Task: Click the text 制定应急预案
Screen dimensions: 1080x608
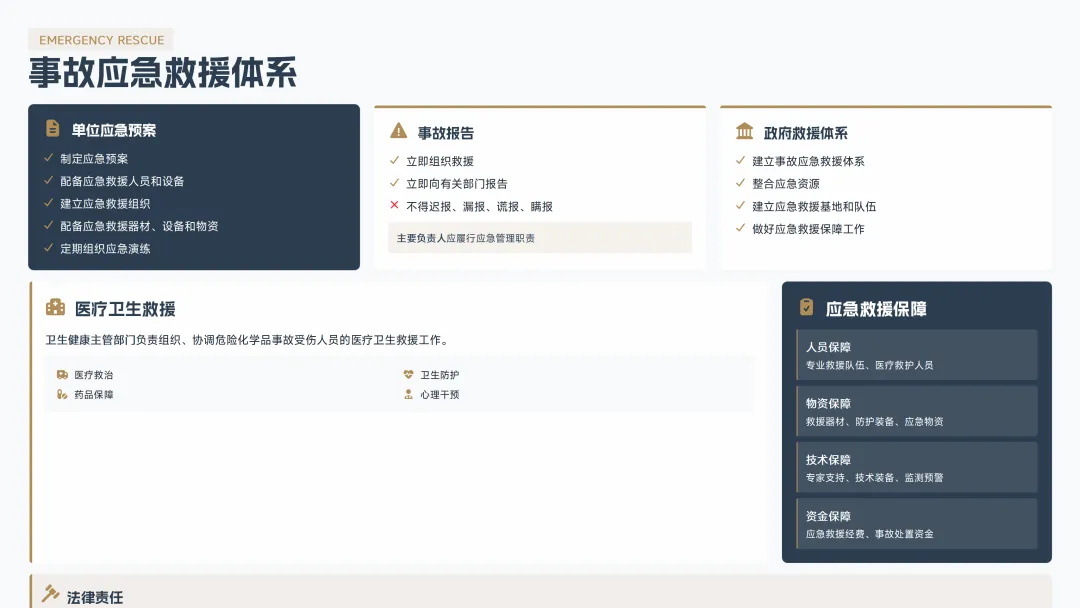Action: pos(94,158)
